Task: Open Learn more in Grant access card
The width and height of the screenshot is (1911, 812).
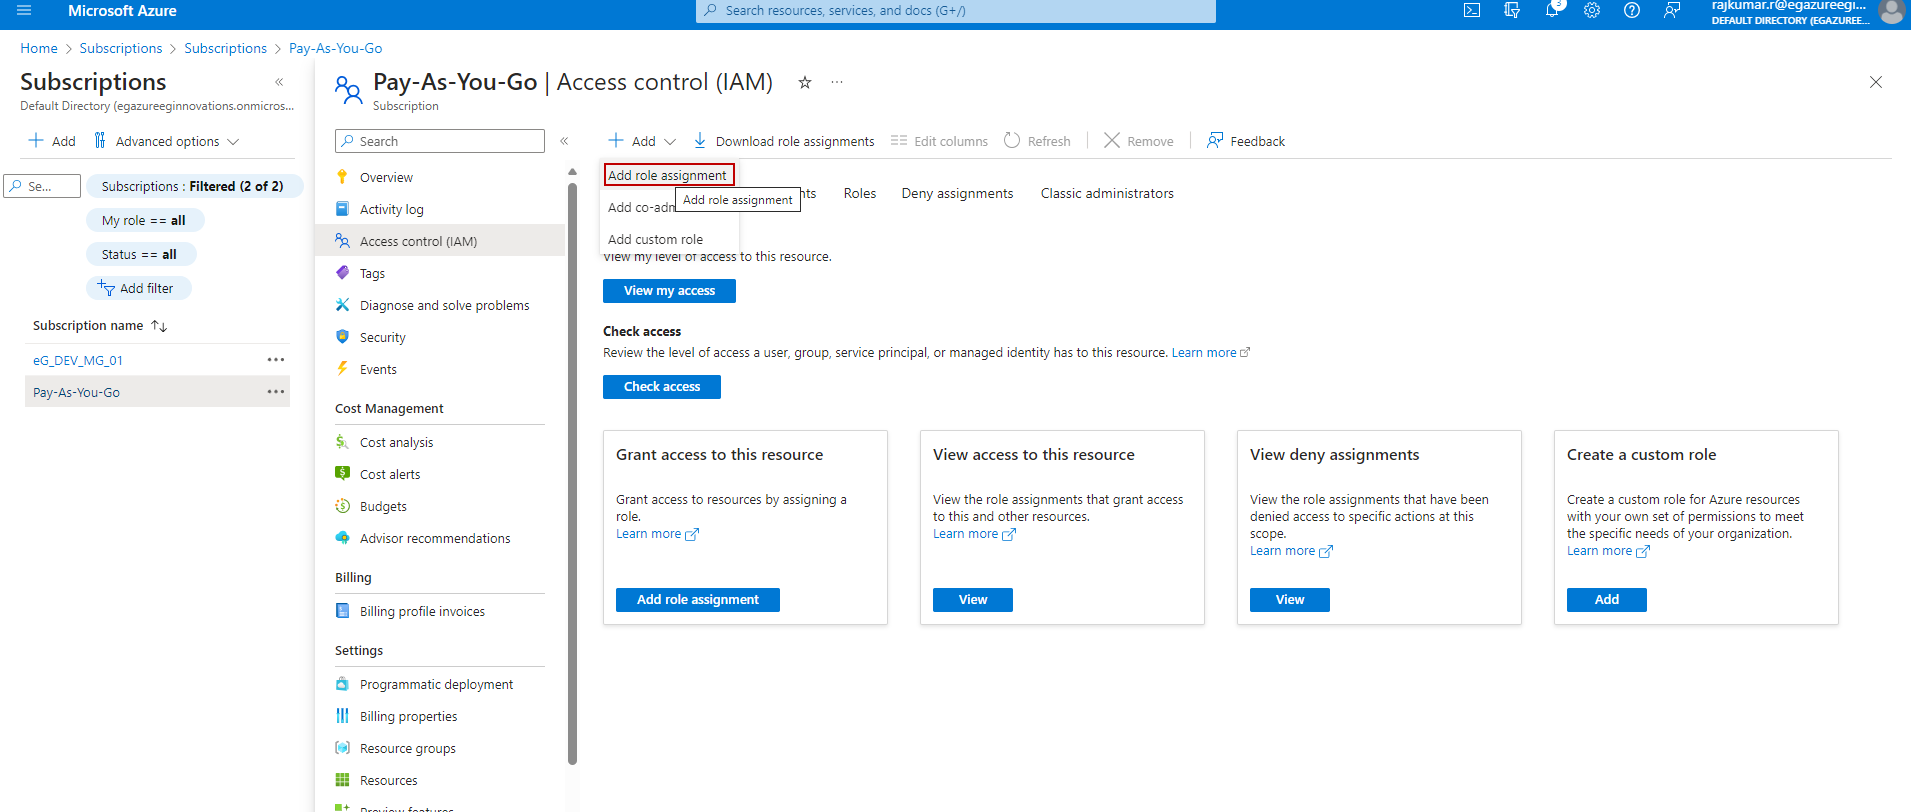Action: [657, 534]
